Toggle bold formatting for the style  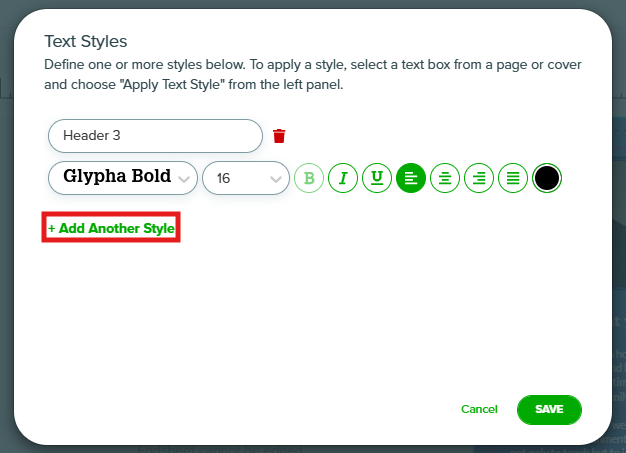click(x=309, y=178)
